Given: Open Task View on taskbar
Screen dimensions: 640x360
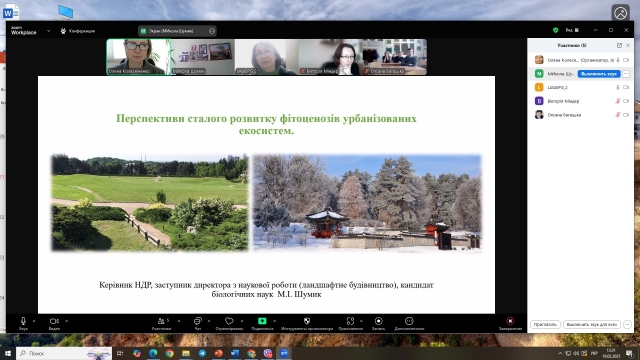Looking at the screenshot, I should (x=120, y=353).
